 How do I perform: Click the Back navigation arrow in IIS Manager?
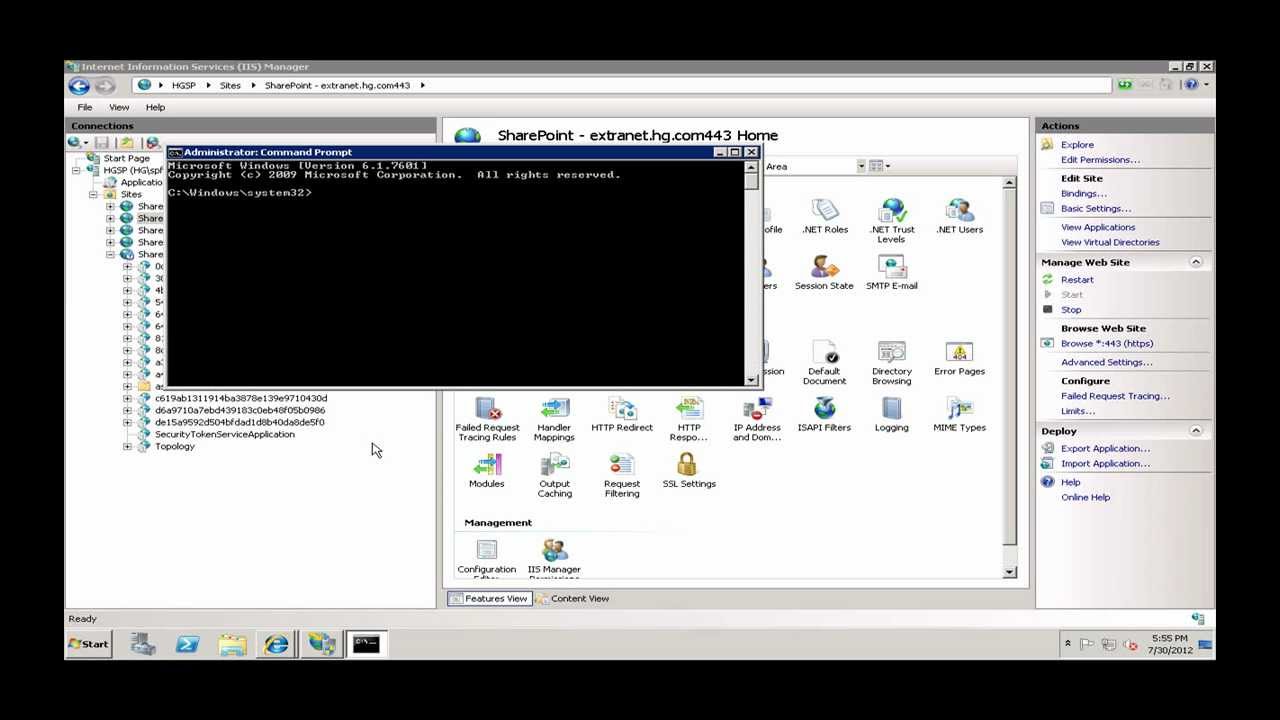(79, 86)
